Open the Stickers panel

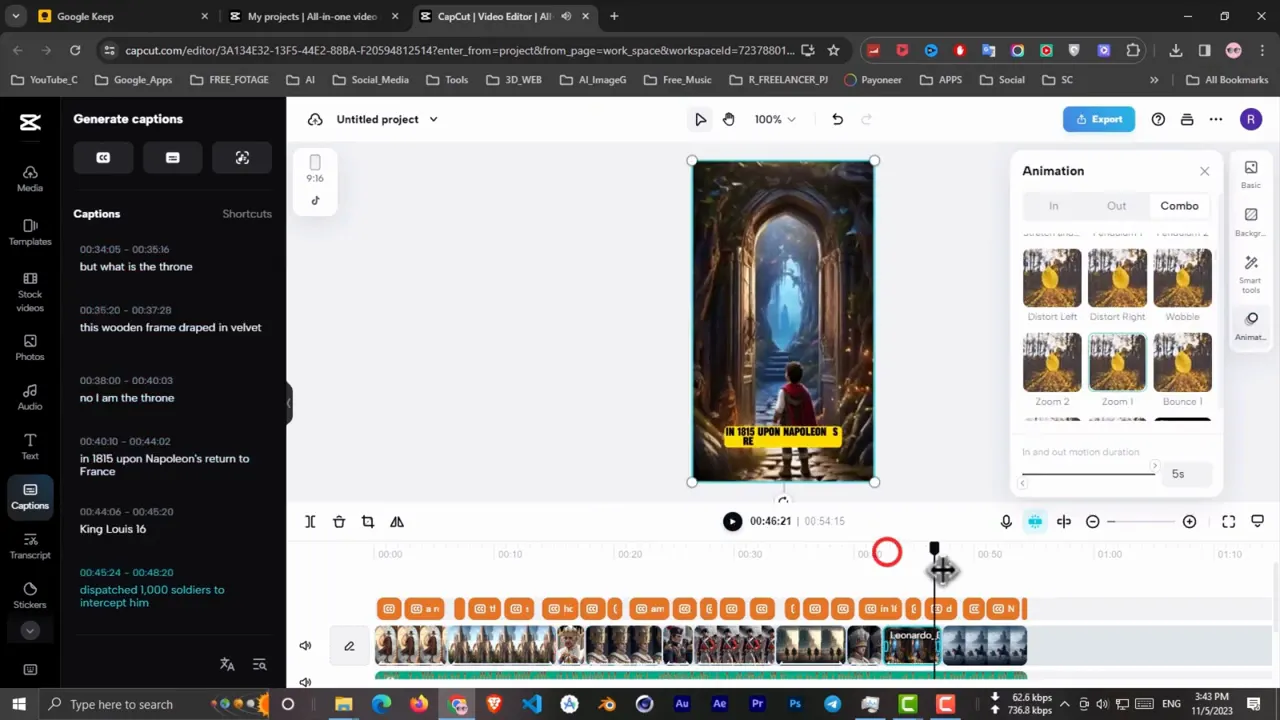30,596
